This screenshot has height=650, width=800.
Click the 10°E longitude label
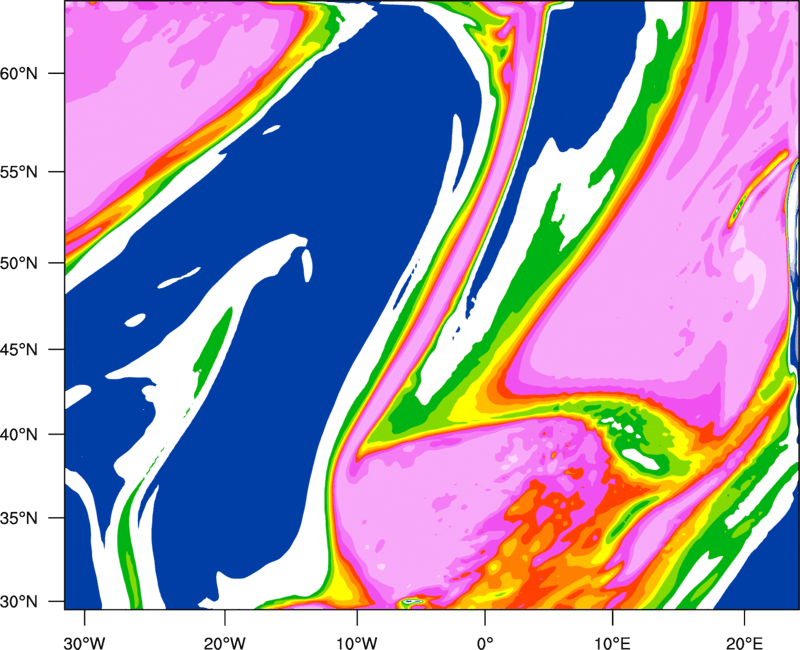click(x=612, y=643)
